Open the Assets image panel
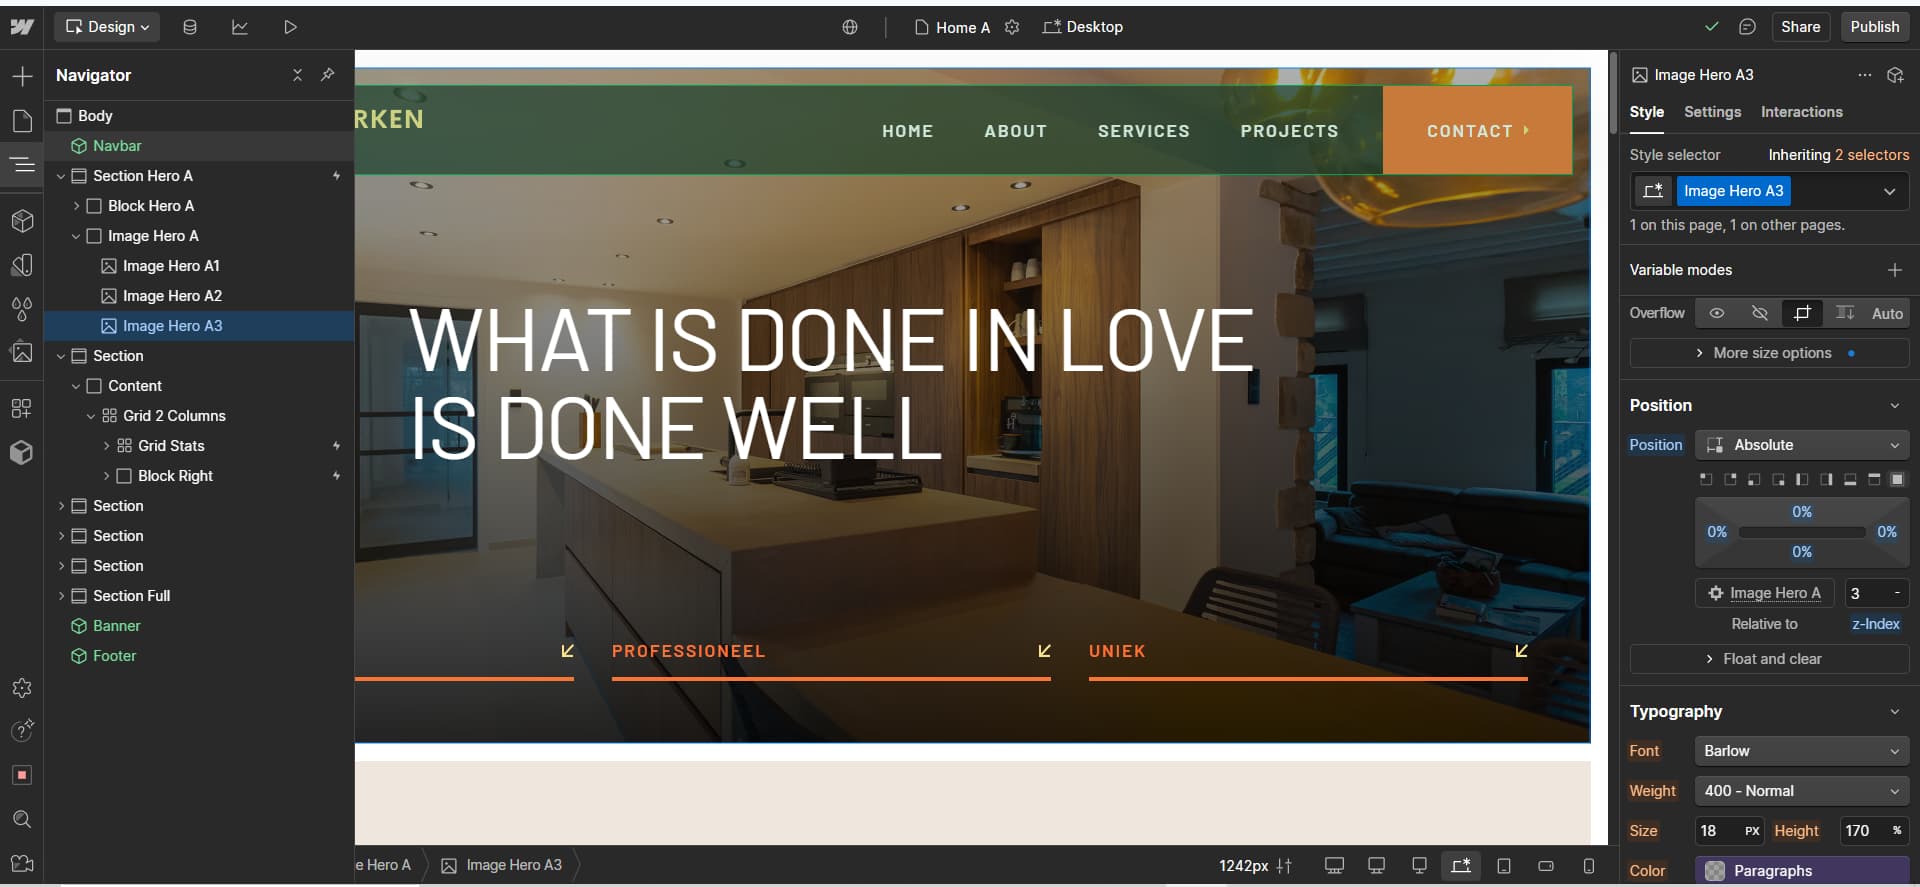Image resolution: width=1920 pixels, height=887 pixels. tap(22, 352)
